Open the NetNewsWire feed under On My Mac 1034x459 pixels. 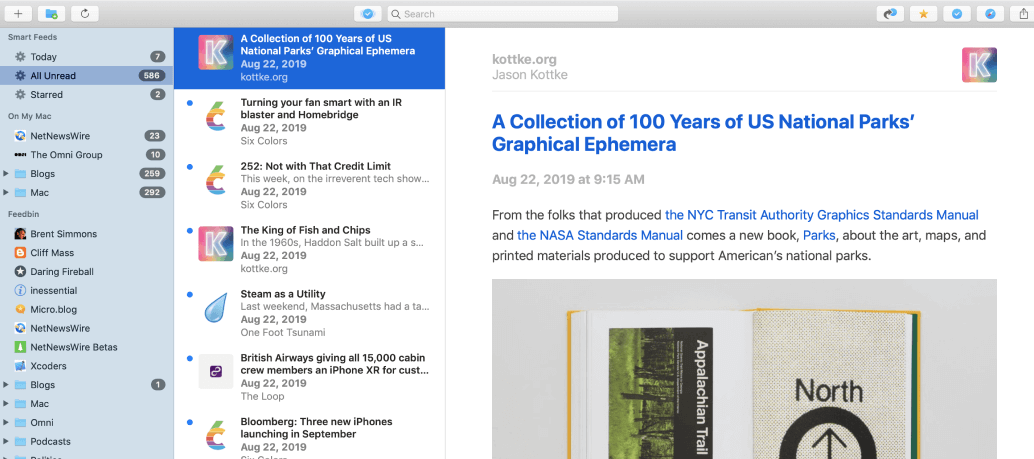point(86,136)
